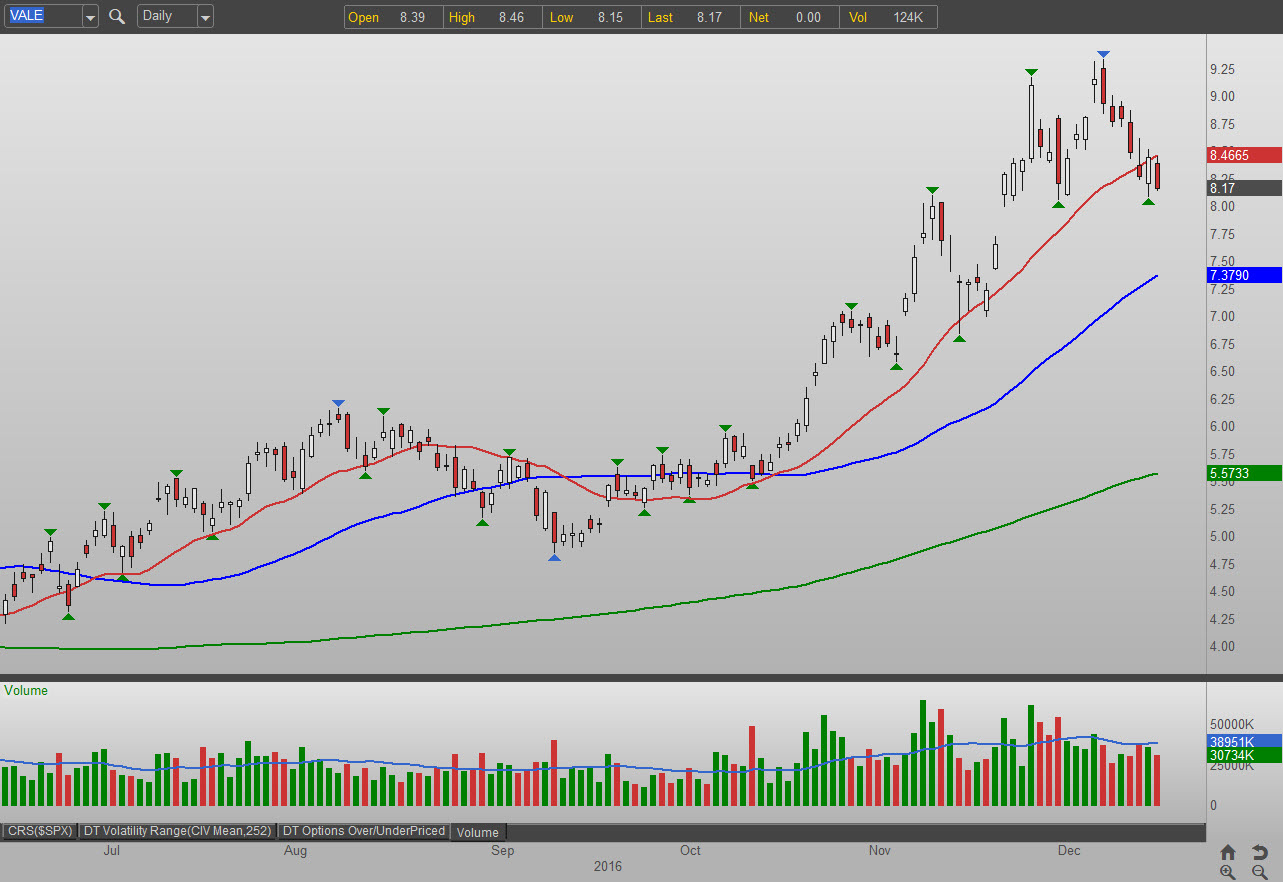
Task: Click the 4.00 price axis label
Action: [1222, 647]
